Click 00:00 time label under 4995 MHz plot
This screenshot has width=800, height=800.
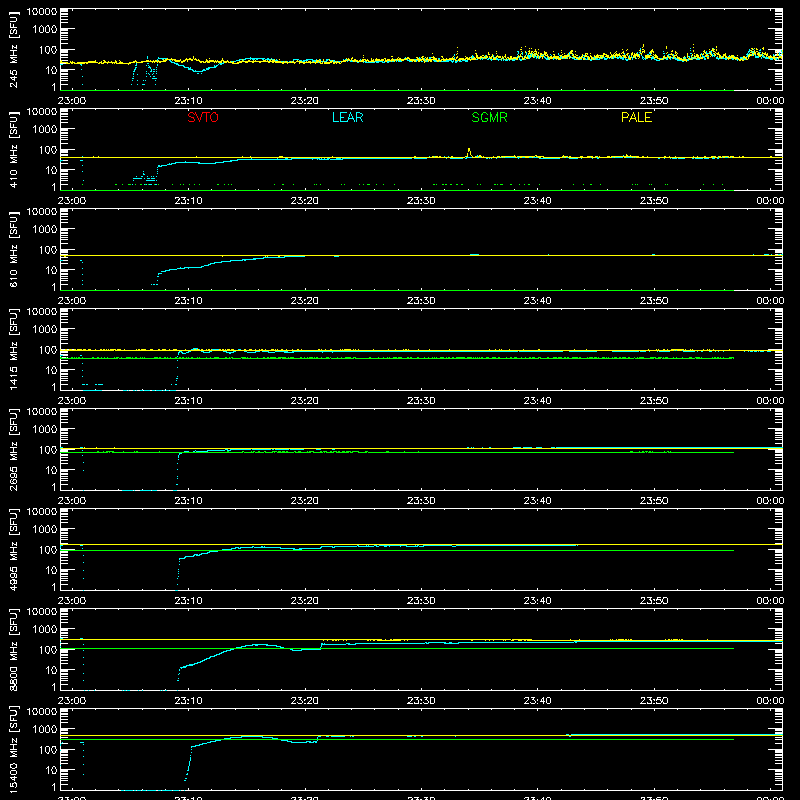pos(770,601)
